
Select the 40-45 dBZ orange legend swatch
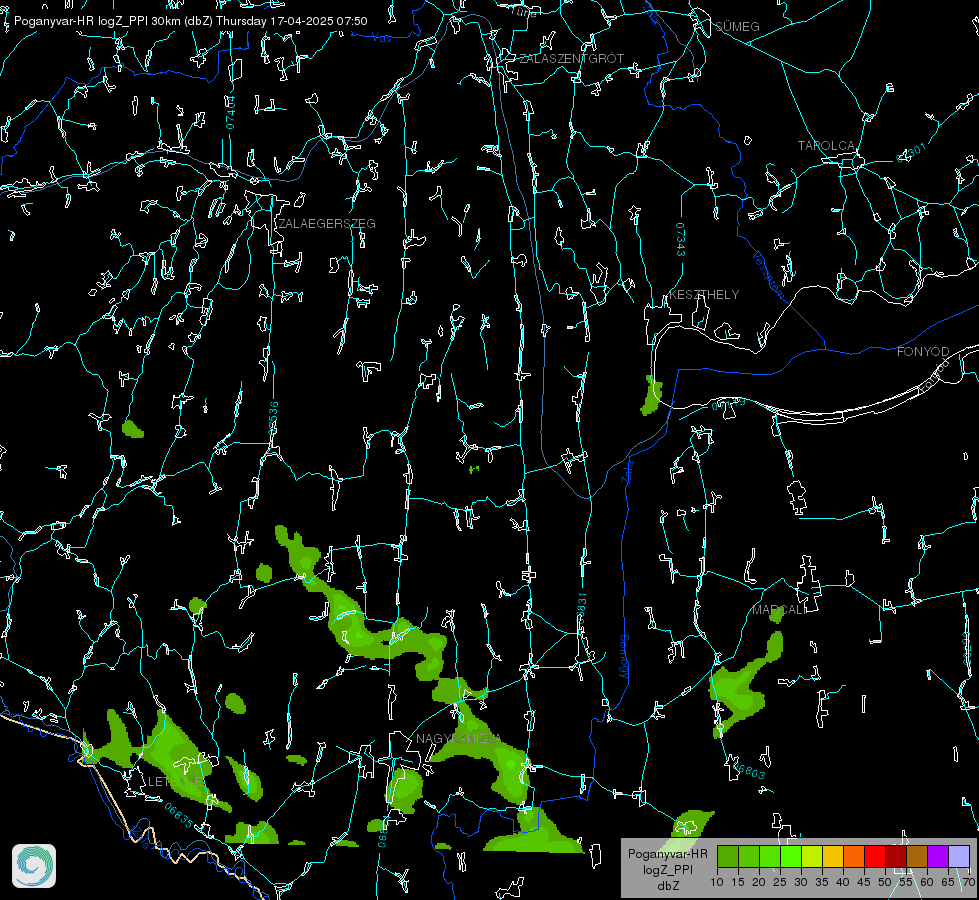point(854,856)
